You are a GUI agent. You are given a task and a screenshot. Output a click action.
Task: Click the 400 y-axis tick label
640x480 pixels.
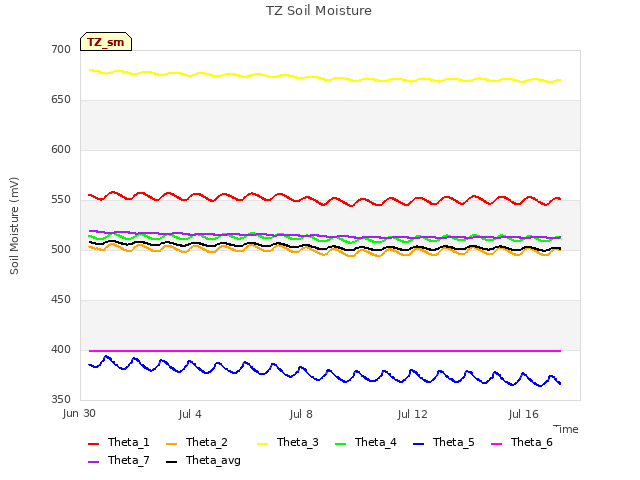[x=61, y=349]
